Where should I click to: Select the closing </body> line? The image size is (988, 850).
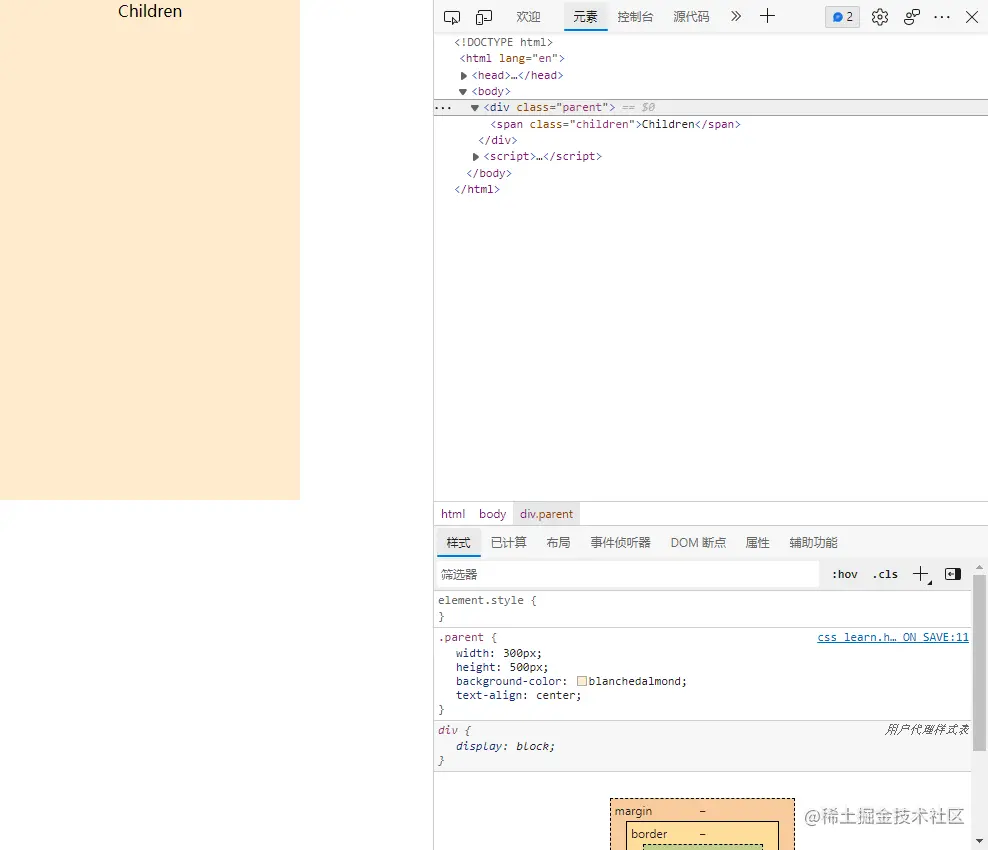pos(489,173)
